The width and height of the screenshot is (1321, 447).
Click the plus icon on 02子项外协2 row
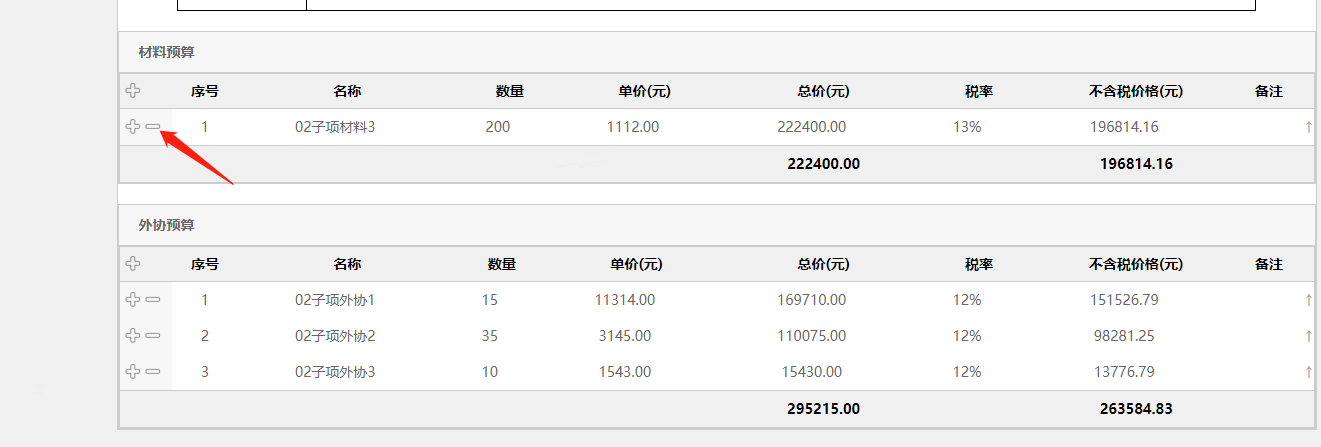[x=133, y=335]
